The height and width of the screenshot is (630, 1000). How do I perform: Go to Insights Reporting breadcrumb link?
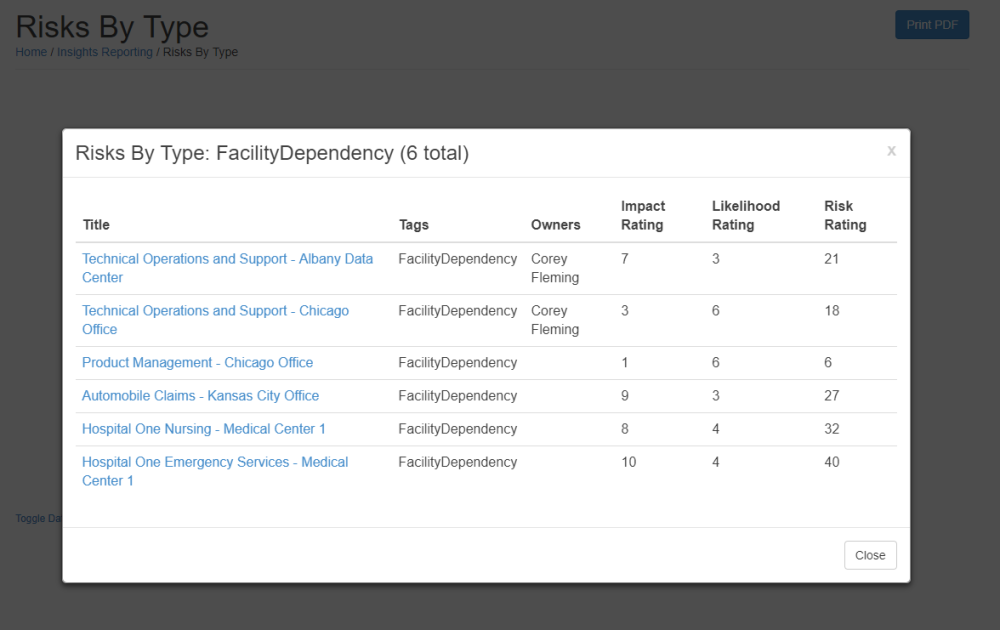click(x=105, y=52)
